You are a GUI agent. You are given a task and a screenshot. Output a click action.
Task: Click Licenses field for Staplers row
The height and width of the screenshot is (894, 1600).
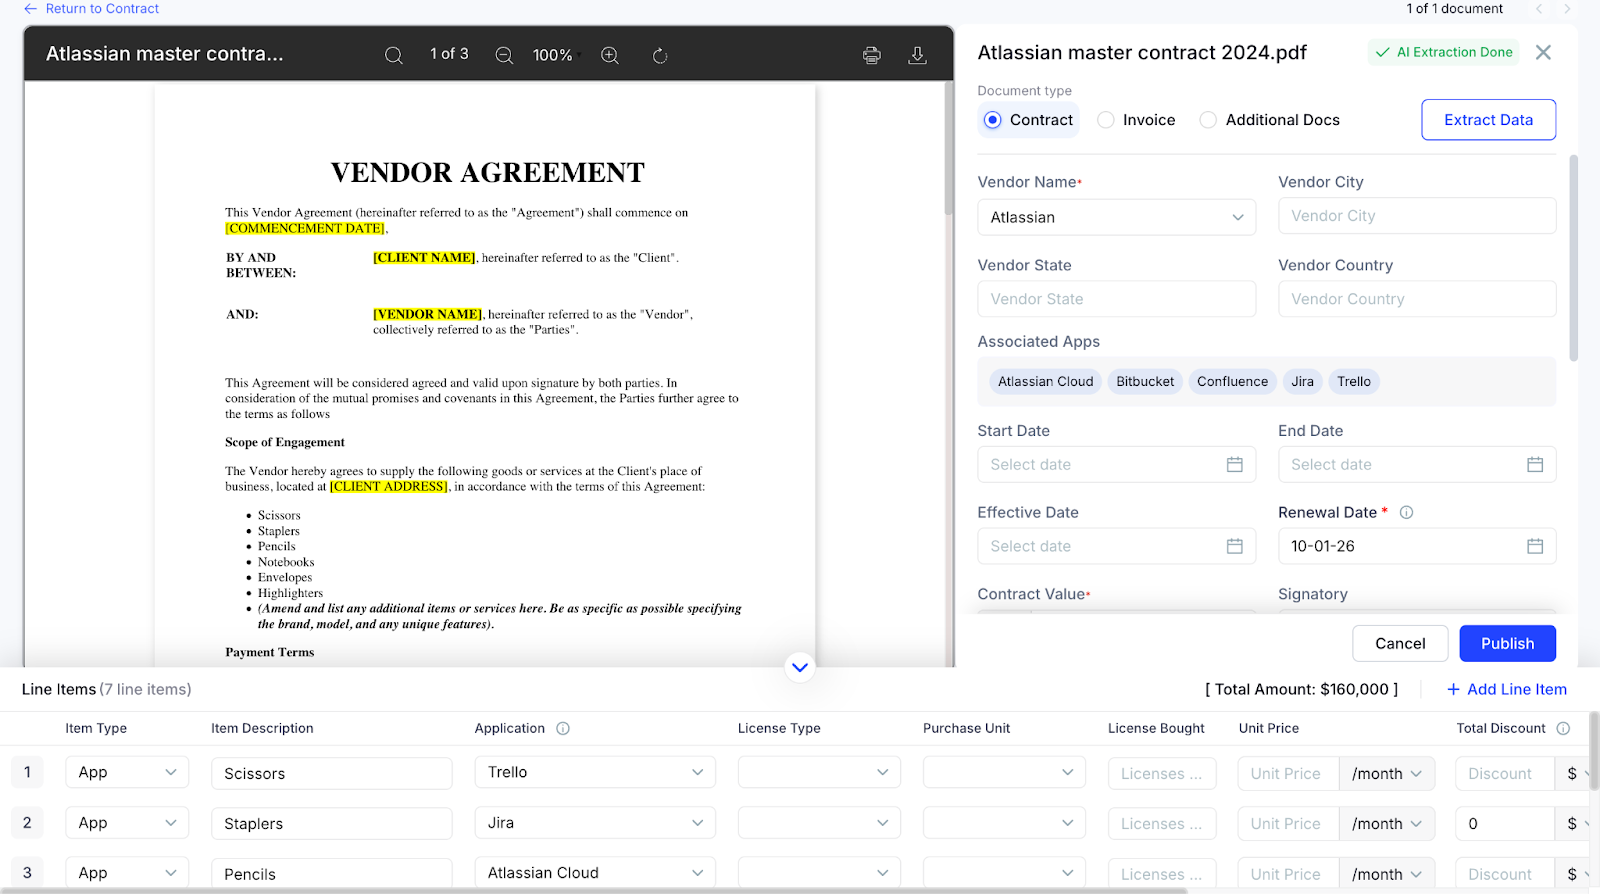(1162, 823)
